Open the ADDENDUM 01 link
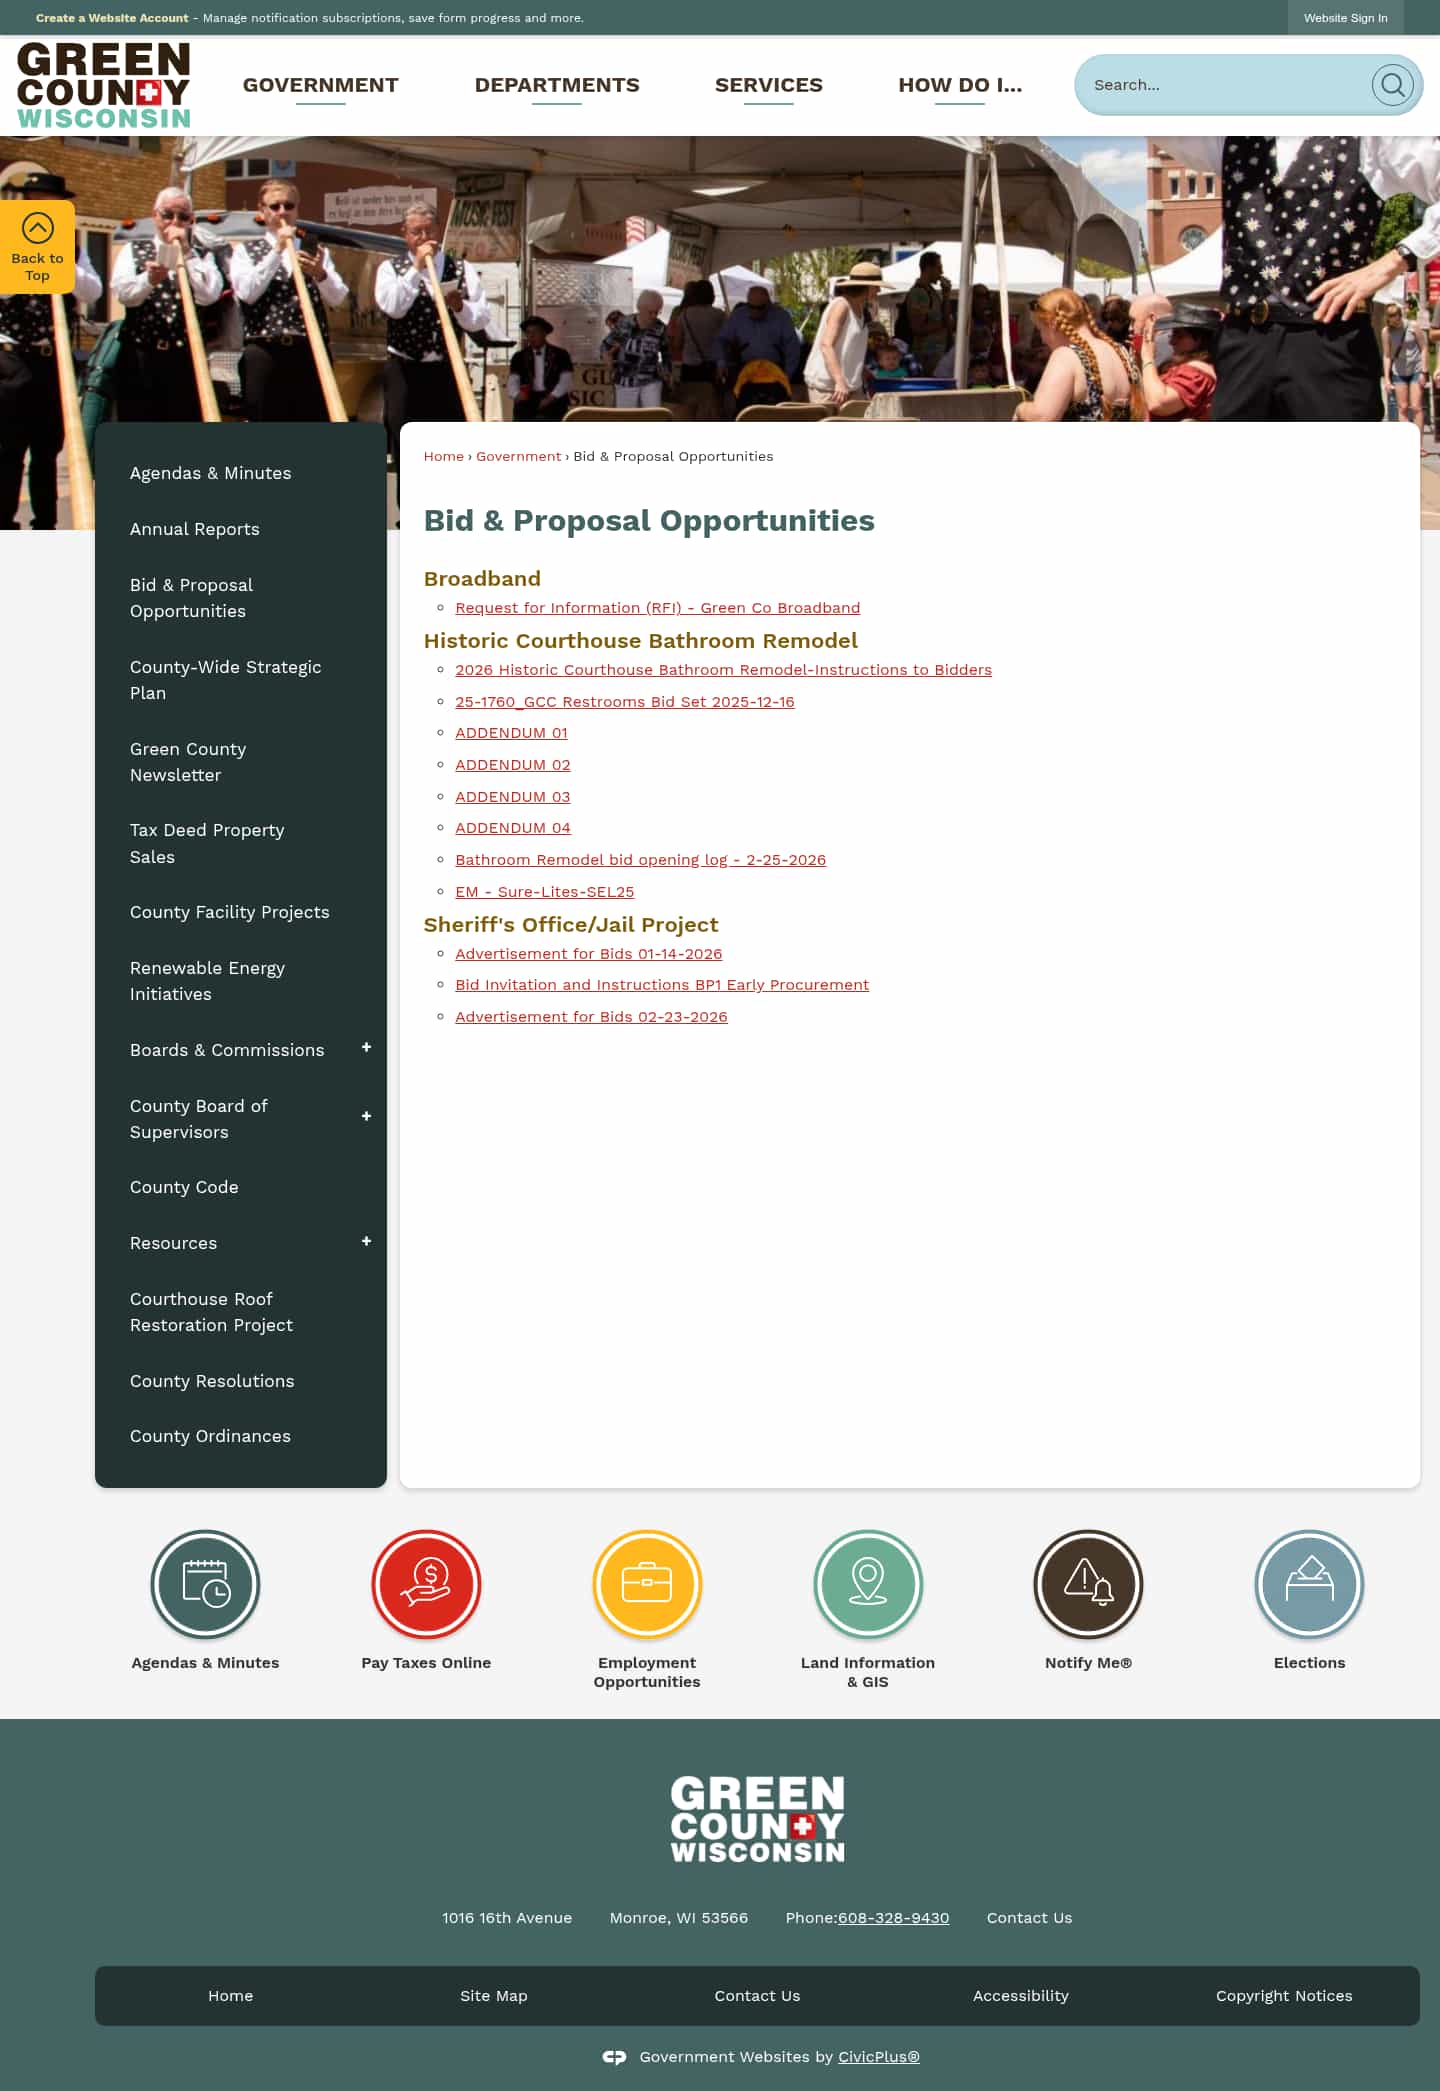The image size is (1440, 2091). [x=512, y=733]
